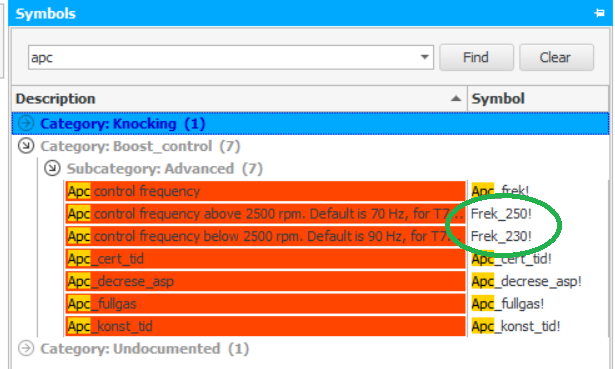
Task: Pin the Symbols panel
Action: [599, 13]
